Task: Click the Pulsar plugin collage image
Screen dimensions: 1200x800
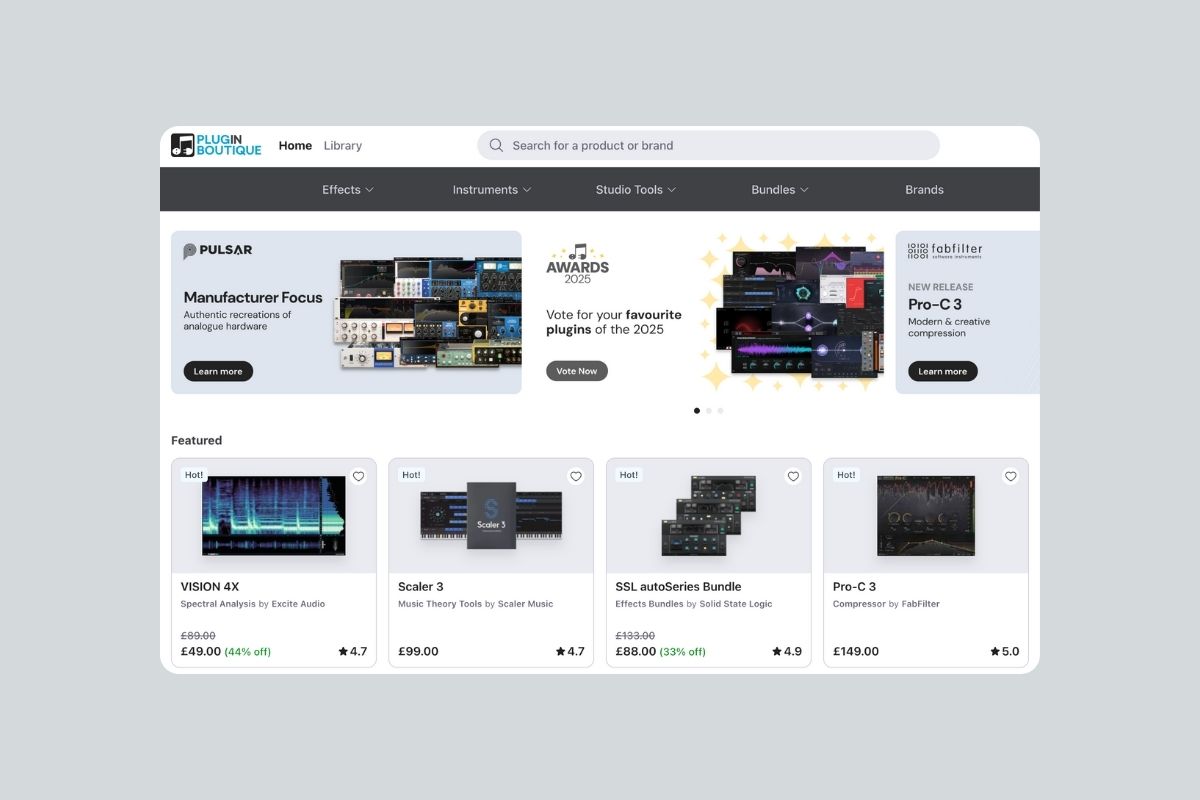Action: (x=427, y=313)
